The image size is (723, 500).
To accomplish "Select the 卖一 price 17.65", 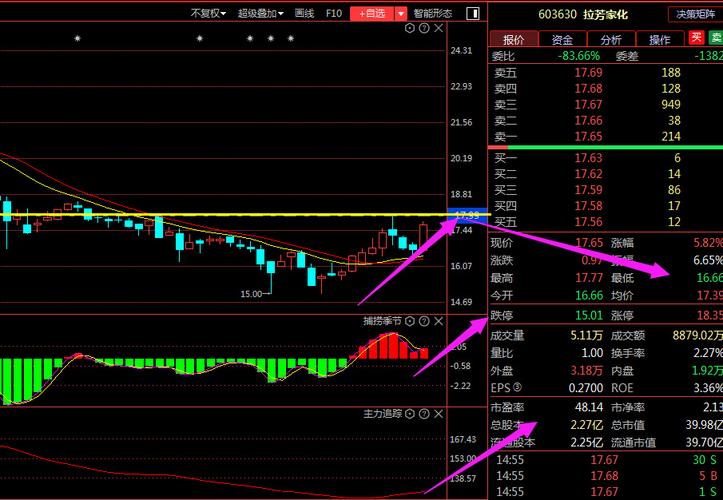I will coord(588,137).
